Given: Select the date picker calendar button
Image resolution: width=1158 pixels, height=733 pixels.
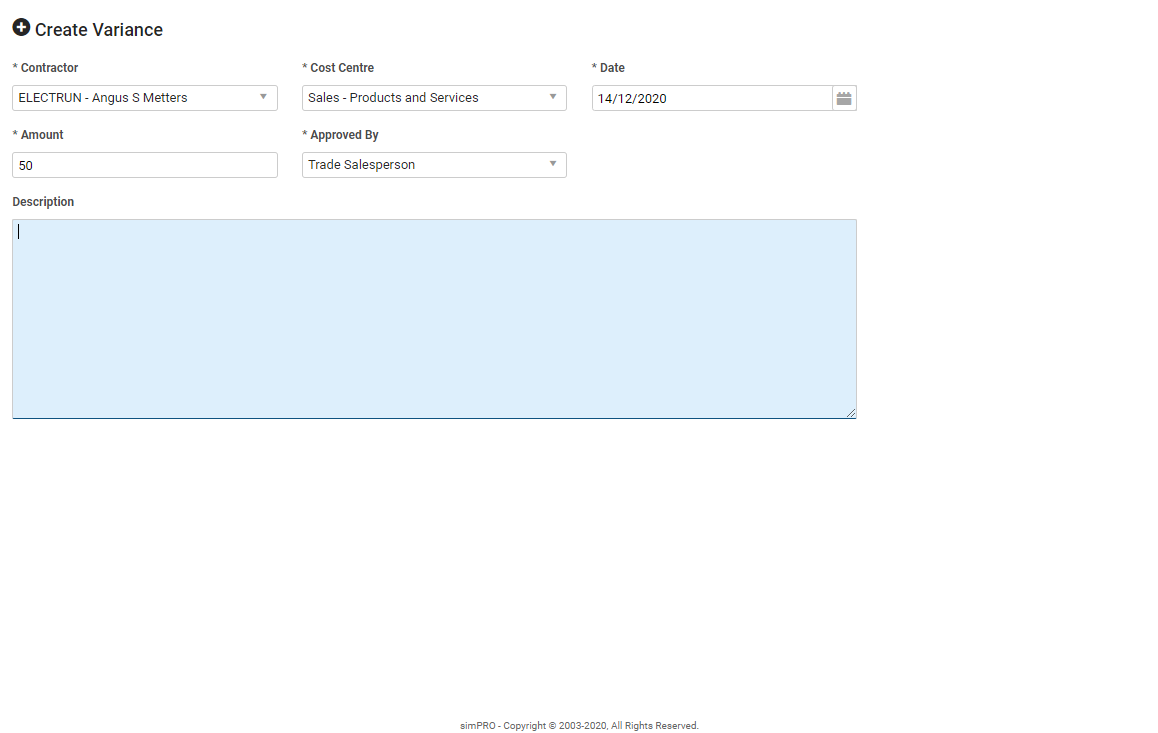Looking at the screenshot, I should pos(844,97).
